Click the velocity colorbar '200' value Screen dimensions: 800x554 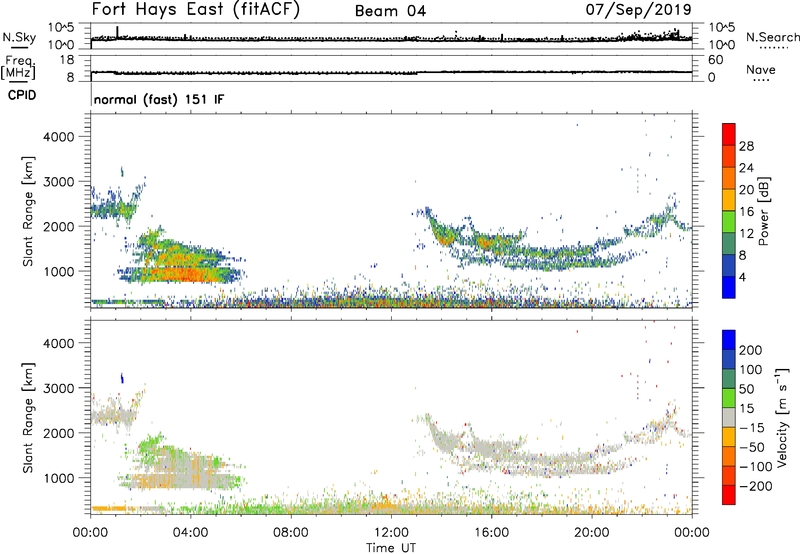[751, 350]
